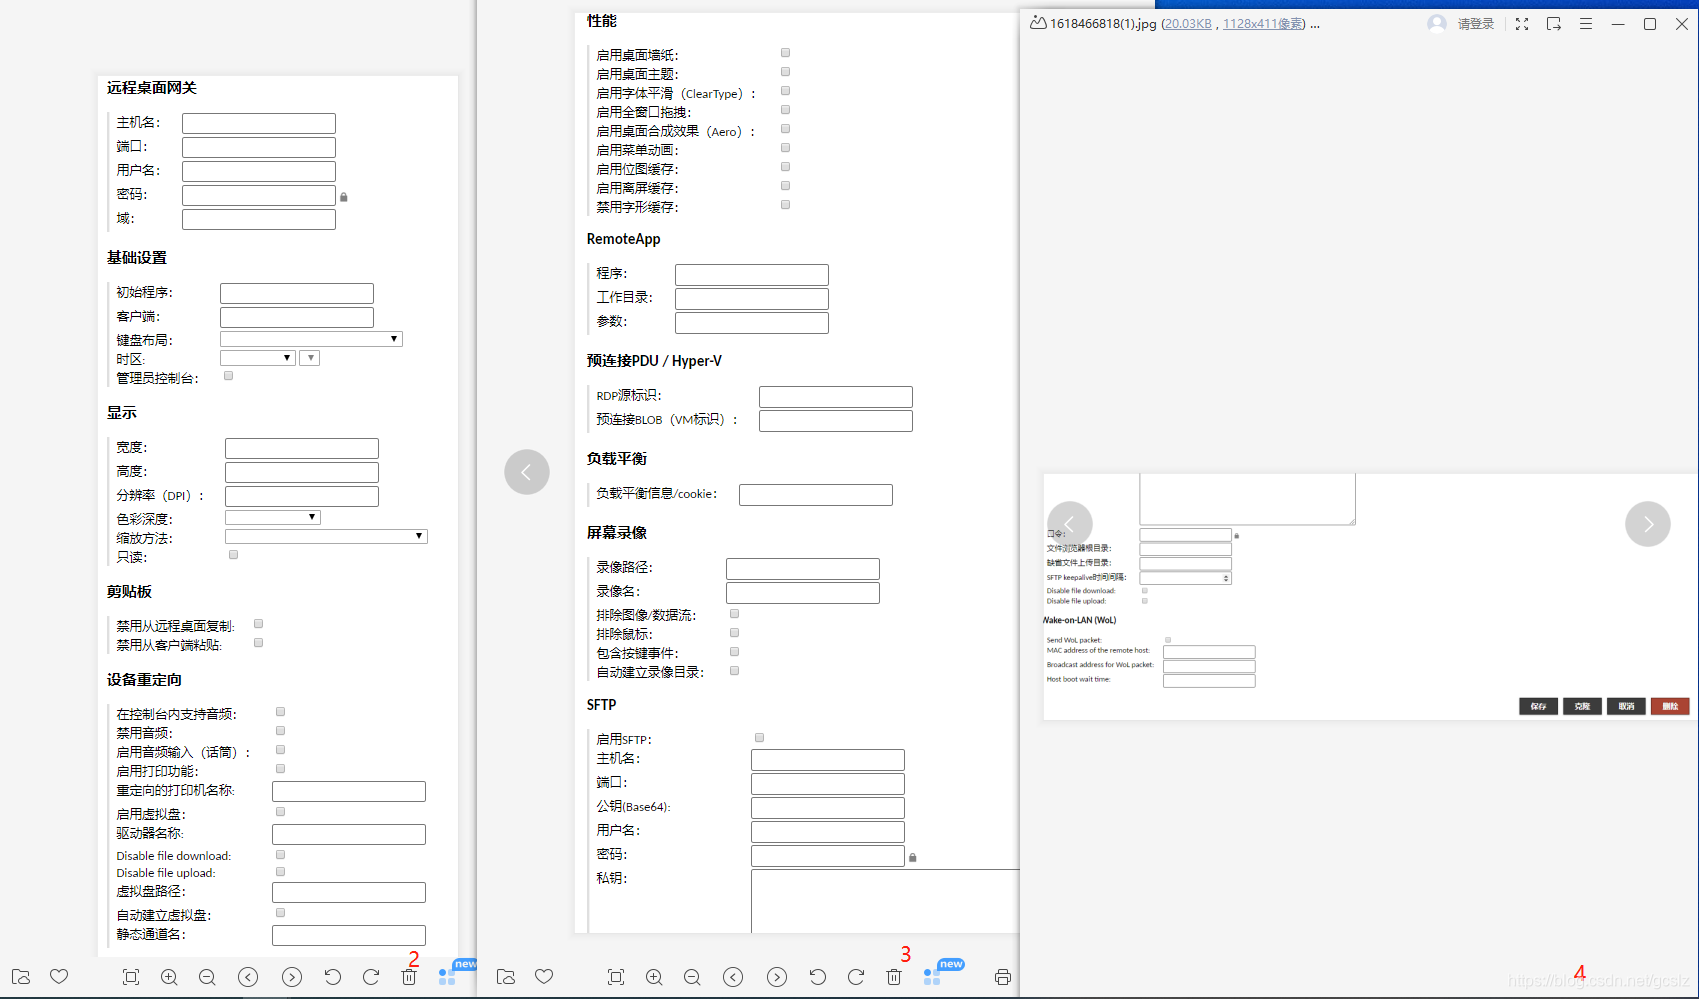Enable the 启用打印功能 checkbox
The image size is (1699, 999).
[x=280, y=769]
